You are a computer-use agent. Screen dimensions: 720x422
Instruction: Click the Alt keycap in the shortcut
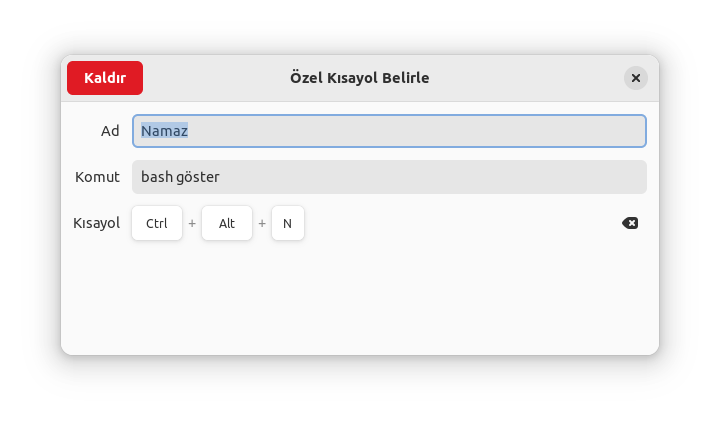point(227,223)
